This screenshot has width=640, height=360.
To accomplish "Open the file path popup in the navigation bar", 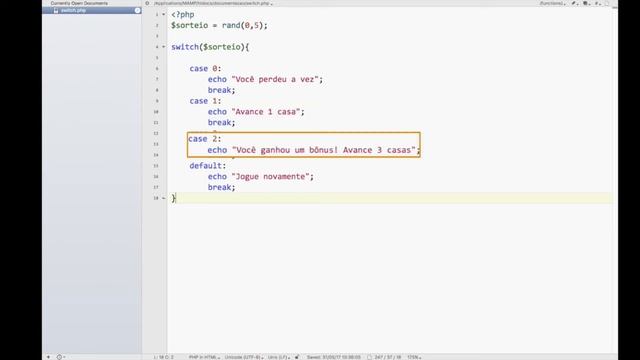I will point(213,3).
